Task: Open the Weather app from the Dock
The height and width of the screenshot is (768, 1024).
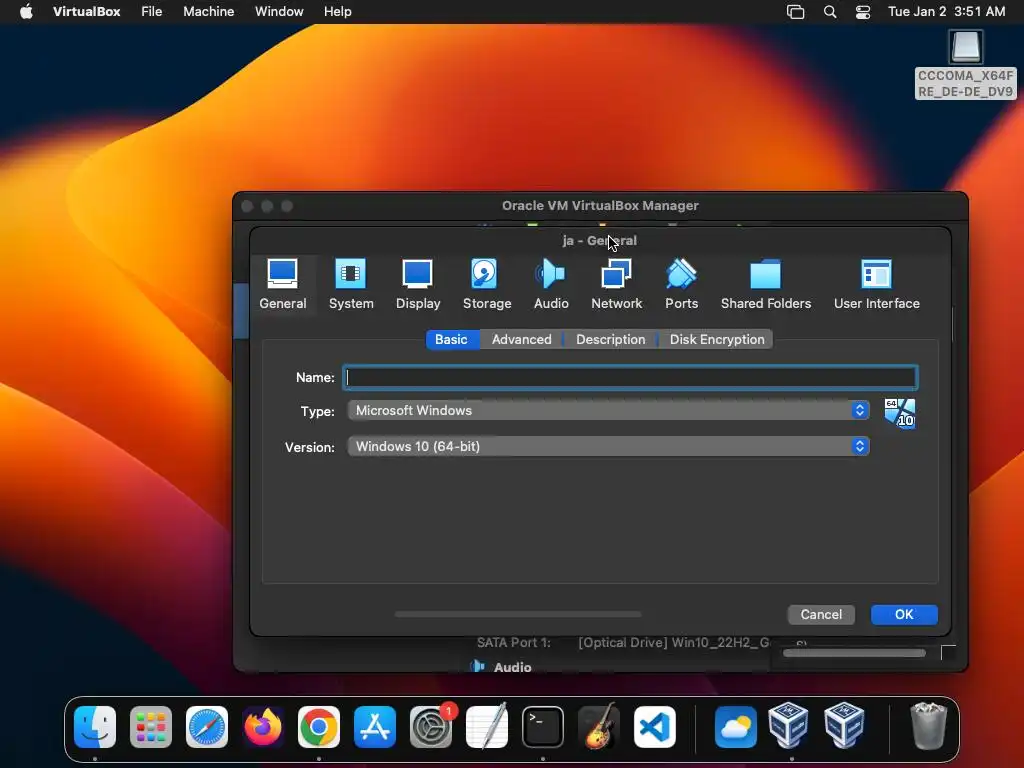Action: tap(735, 727)
